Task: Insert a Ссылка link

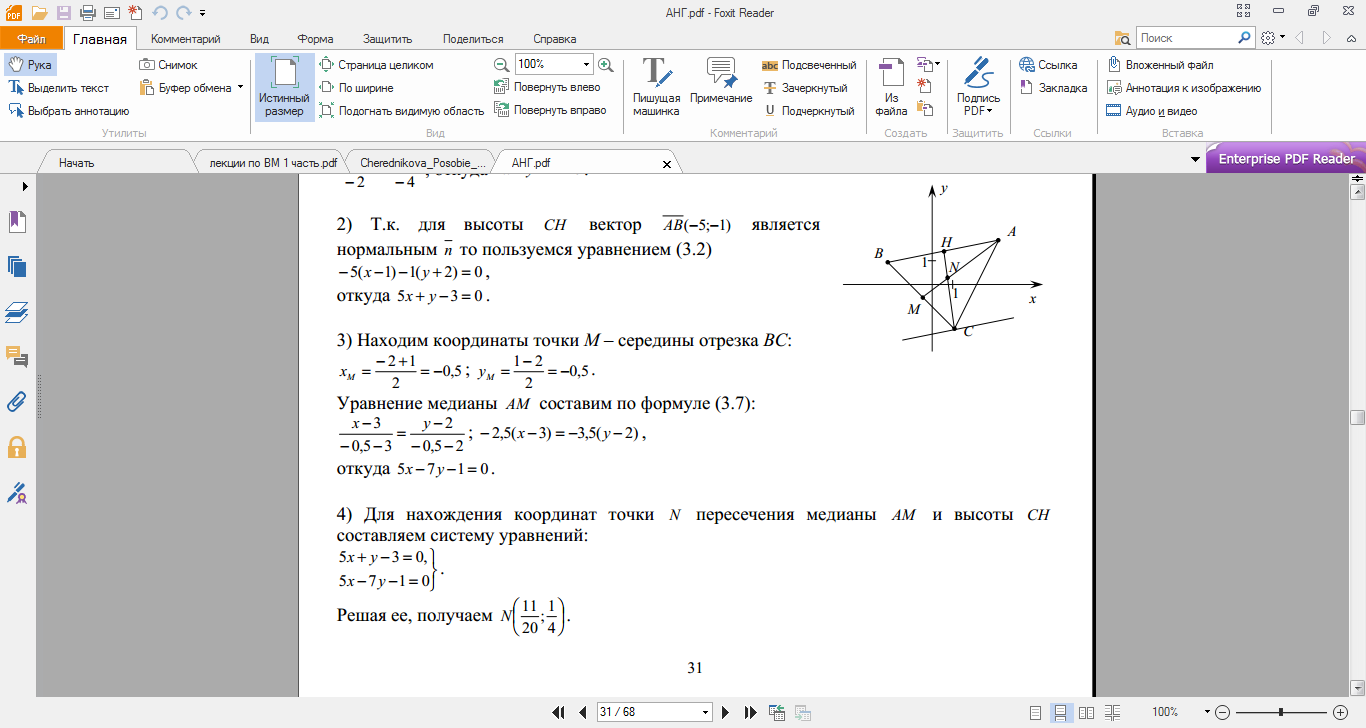Action: tap(1048, 65)
